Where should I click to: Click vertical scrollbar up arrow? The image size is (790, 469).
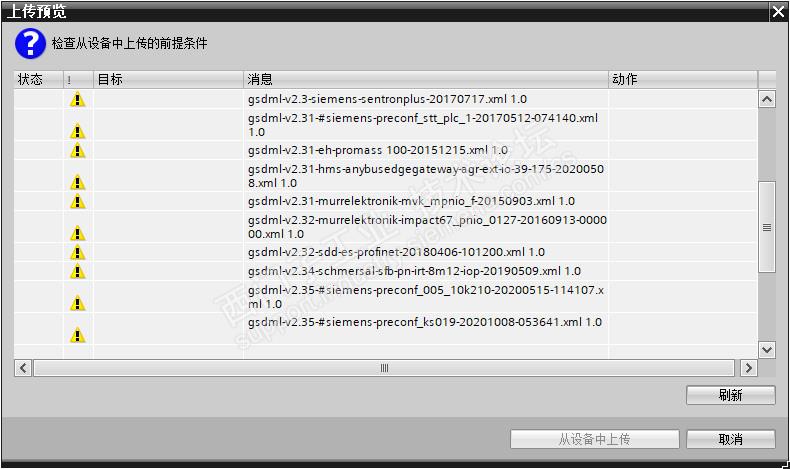pyautogui.click(x=767, y=99)
